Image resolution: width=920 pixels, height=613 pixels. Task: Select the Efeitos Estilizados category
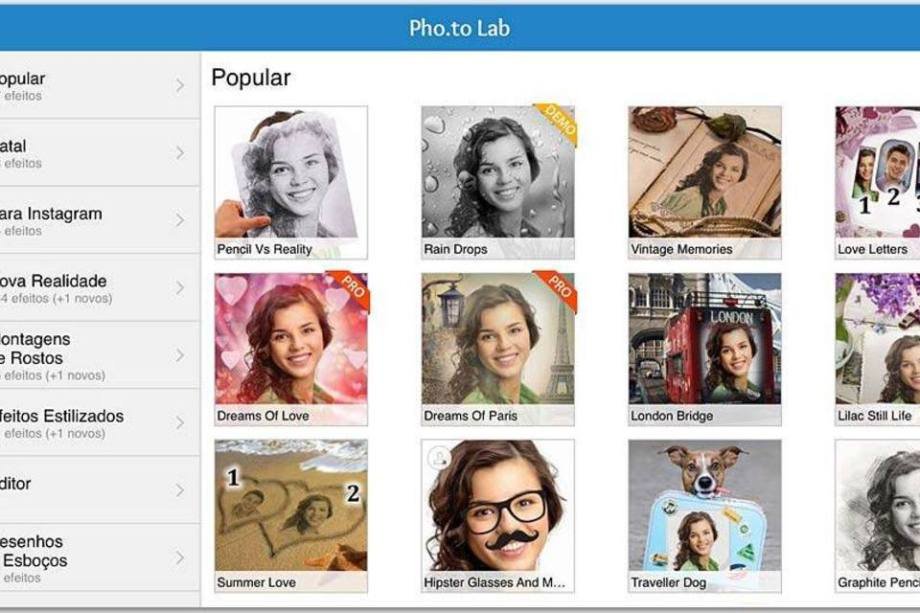(100, 423)
